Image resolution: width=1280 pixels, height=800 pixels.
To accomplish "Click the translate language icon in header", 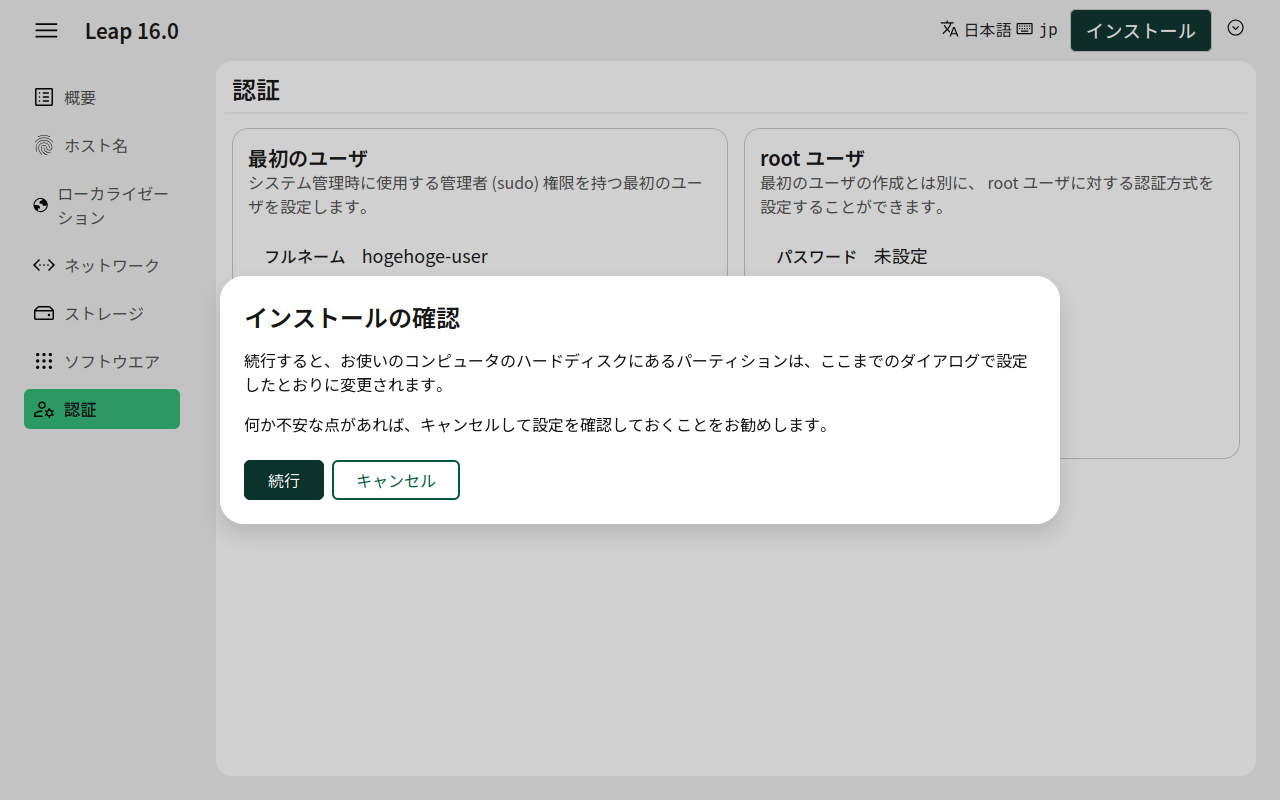I will click(x=950, y=29).
